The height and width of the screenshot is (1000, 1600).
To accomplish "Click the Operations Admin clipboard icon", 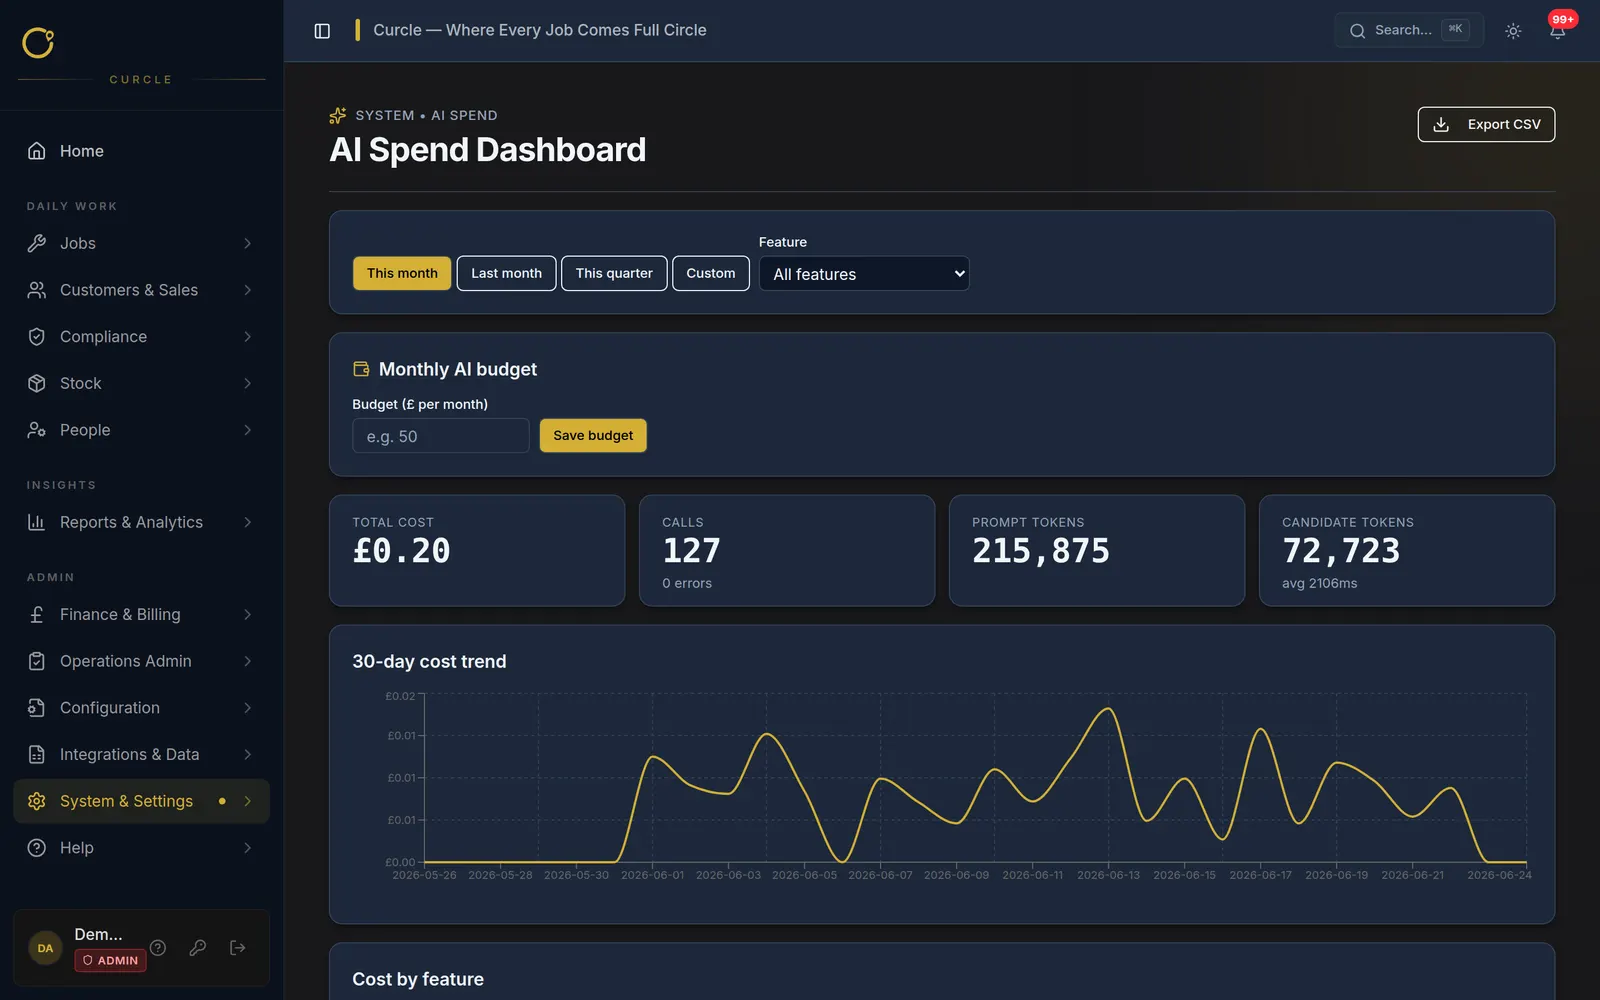I will (37, 661).
